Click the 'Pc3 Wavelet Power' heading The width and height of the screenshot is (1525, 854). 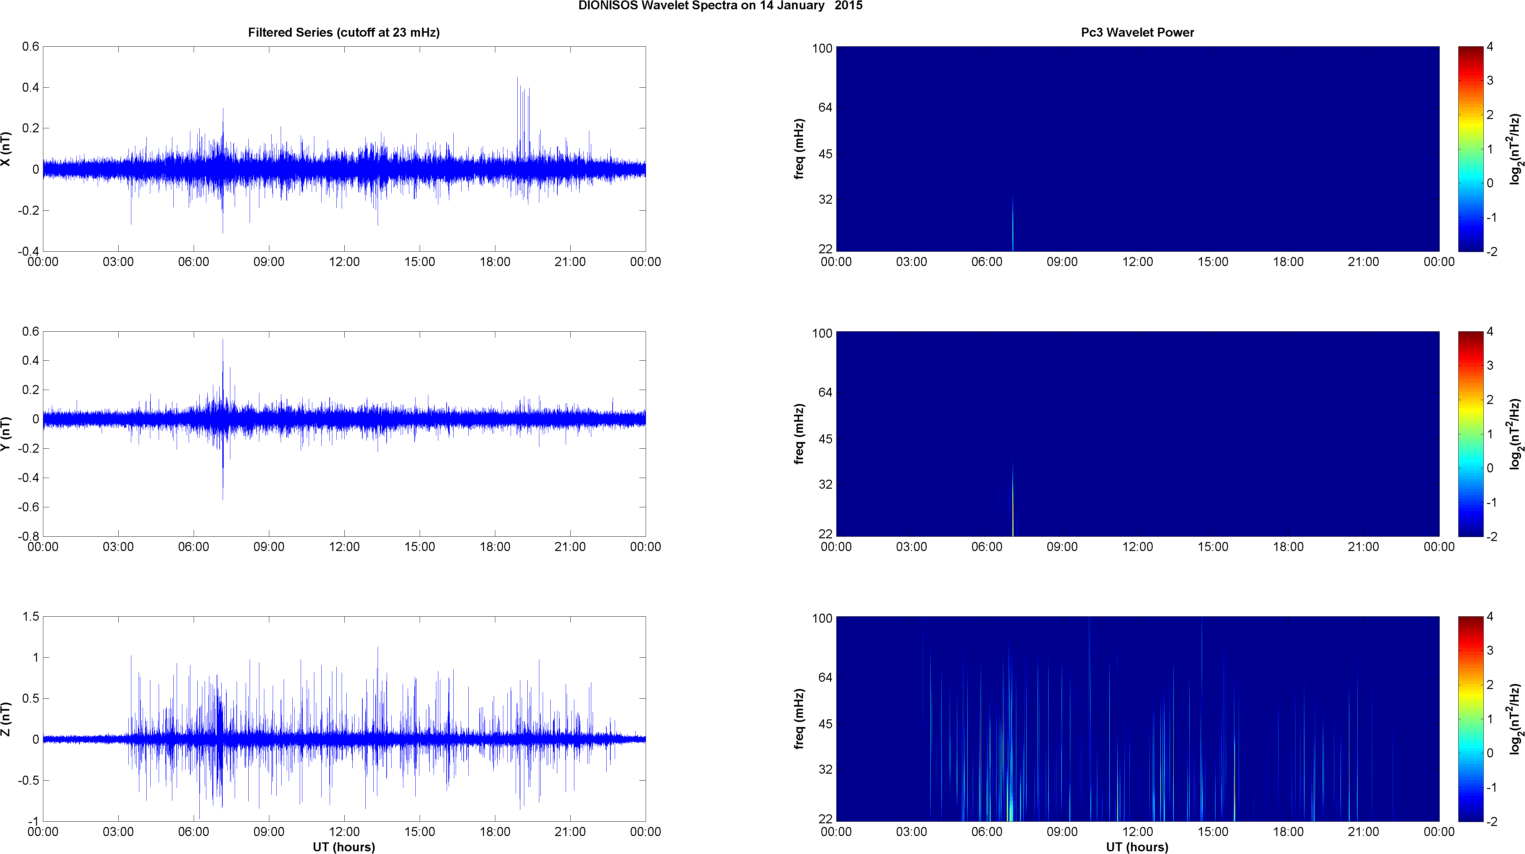(x=1137, y=33)
